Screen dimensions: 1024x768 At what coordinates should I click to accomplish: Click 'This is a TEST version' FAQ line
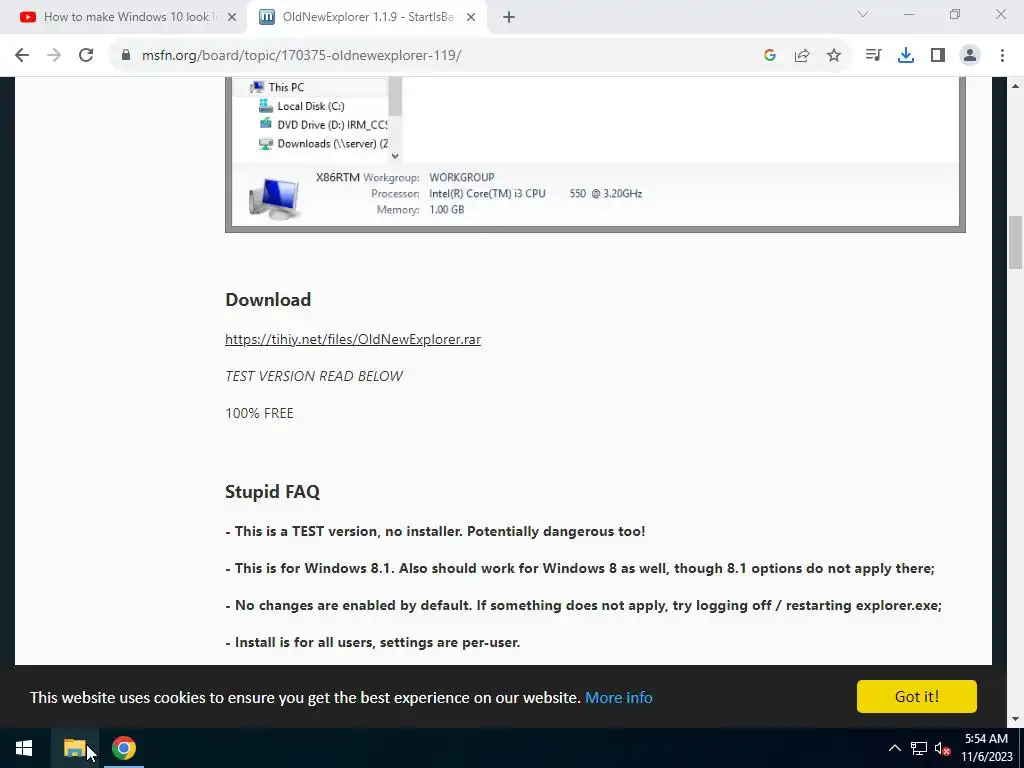coord(436,532)
